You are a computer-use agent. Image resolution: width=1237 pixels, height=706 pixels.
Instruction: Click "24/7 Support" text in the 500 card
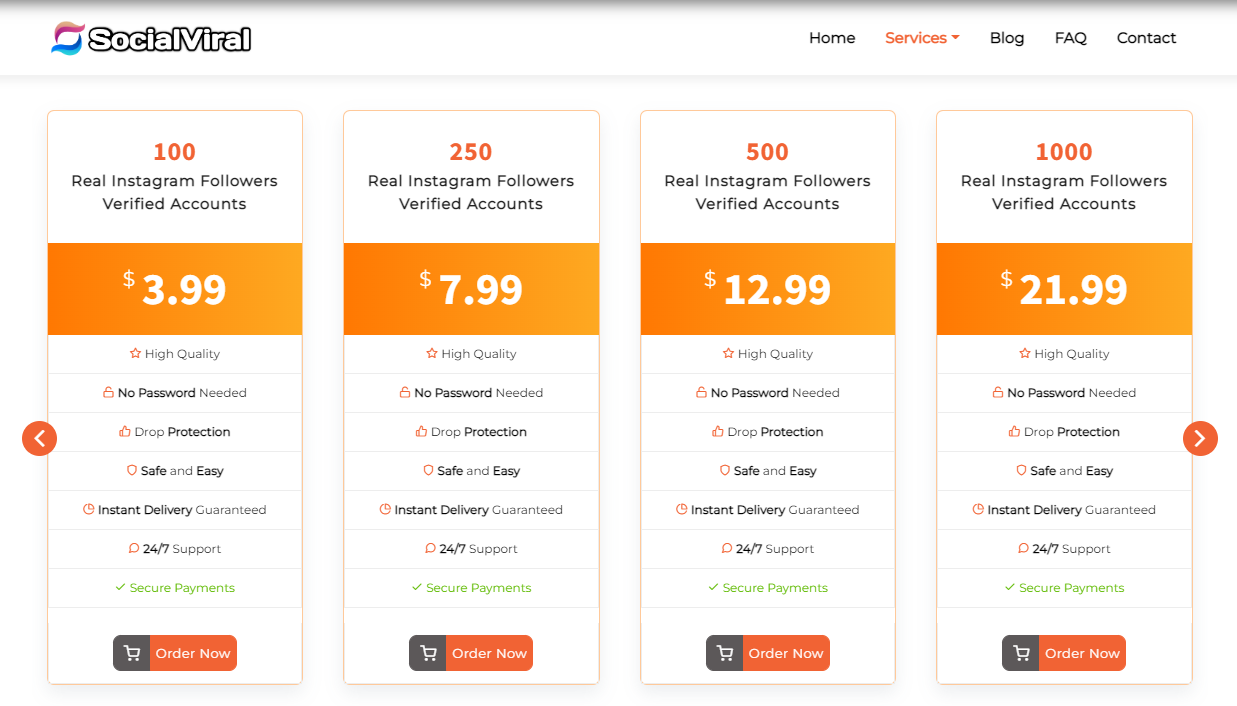tap(775, 549)
